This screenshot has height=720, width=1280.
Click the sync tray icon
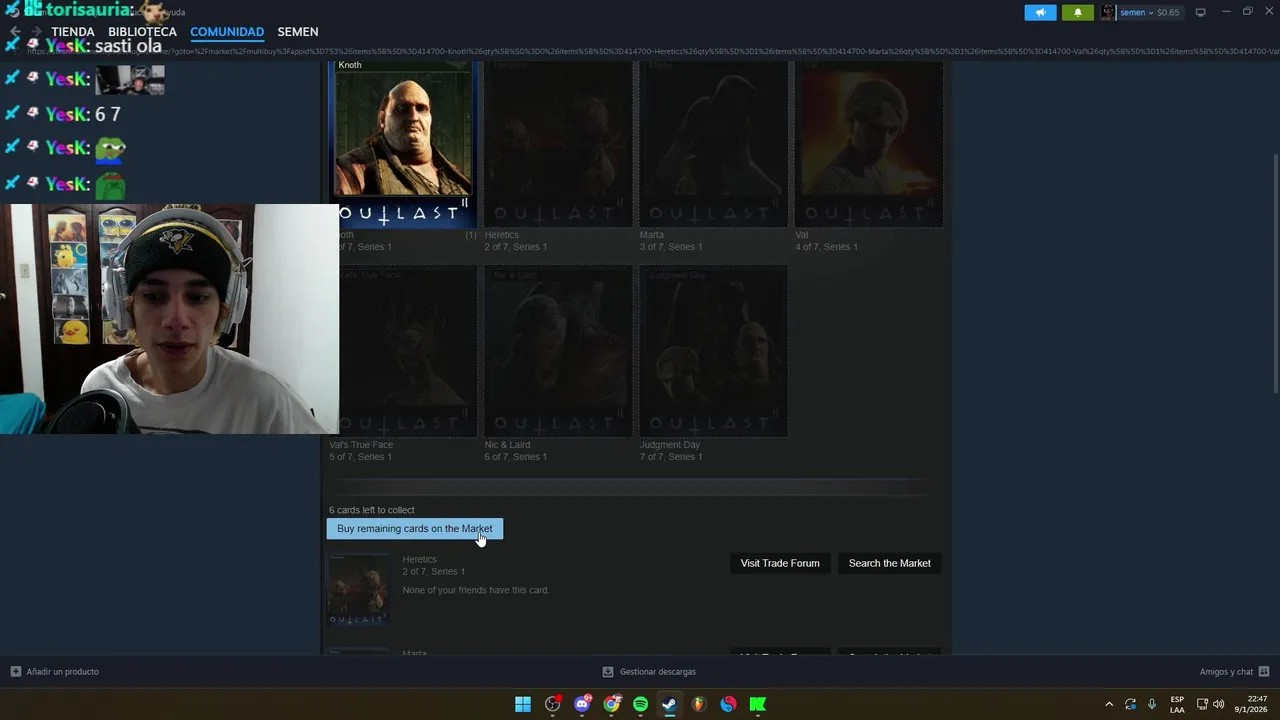click(1130, 704)
